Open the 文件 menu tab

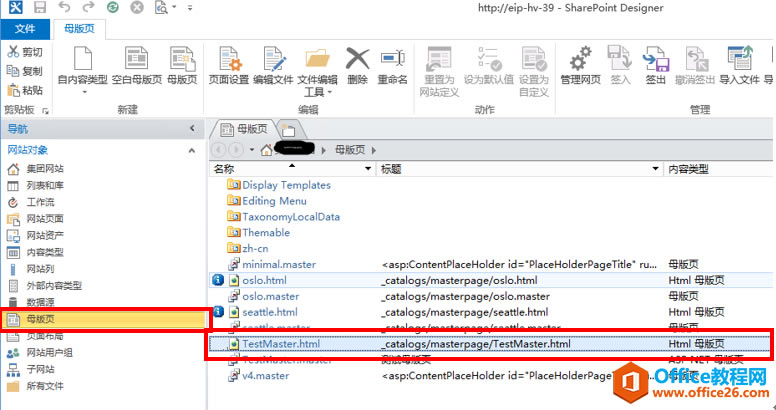click(25, 29)
